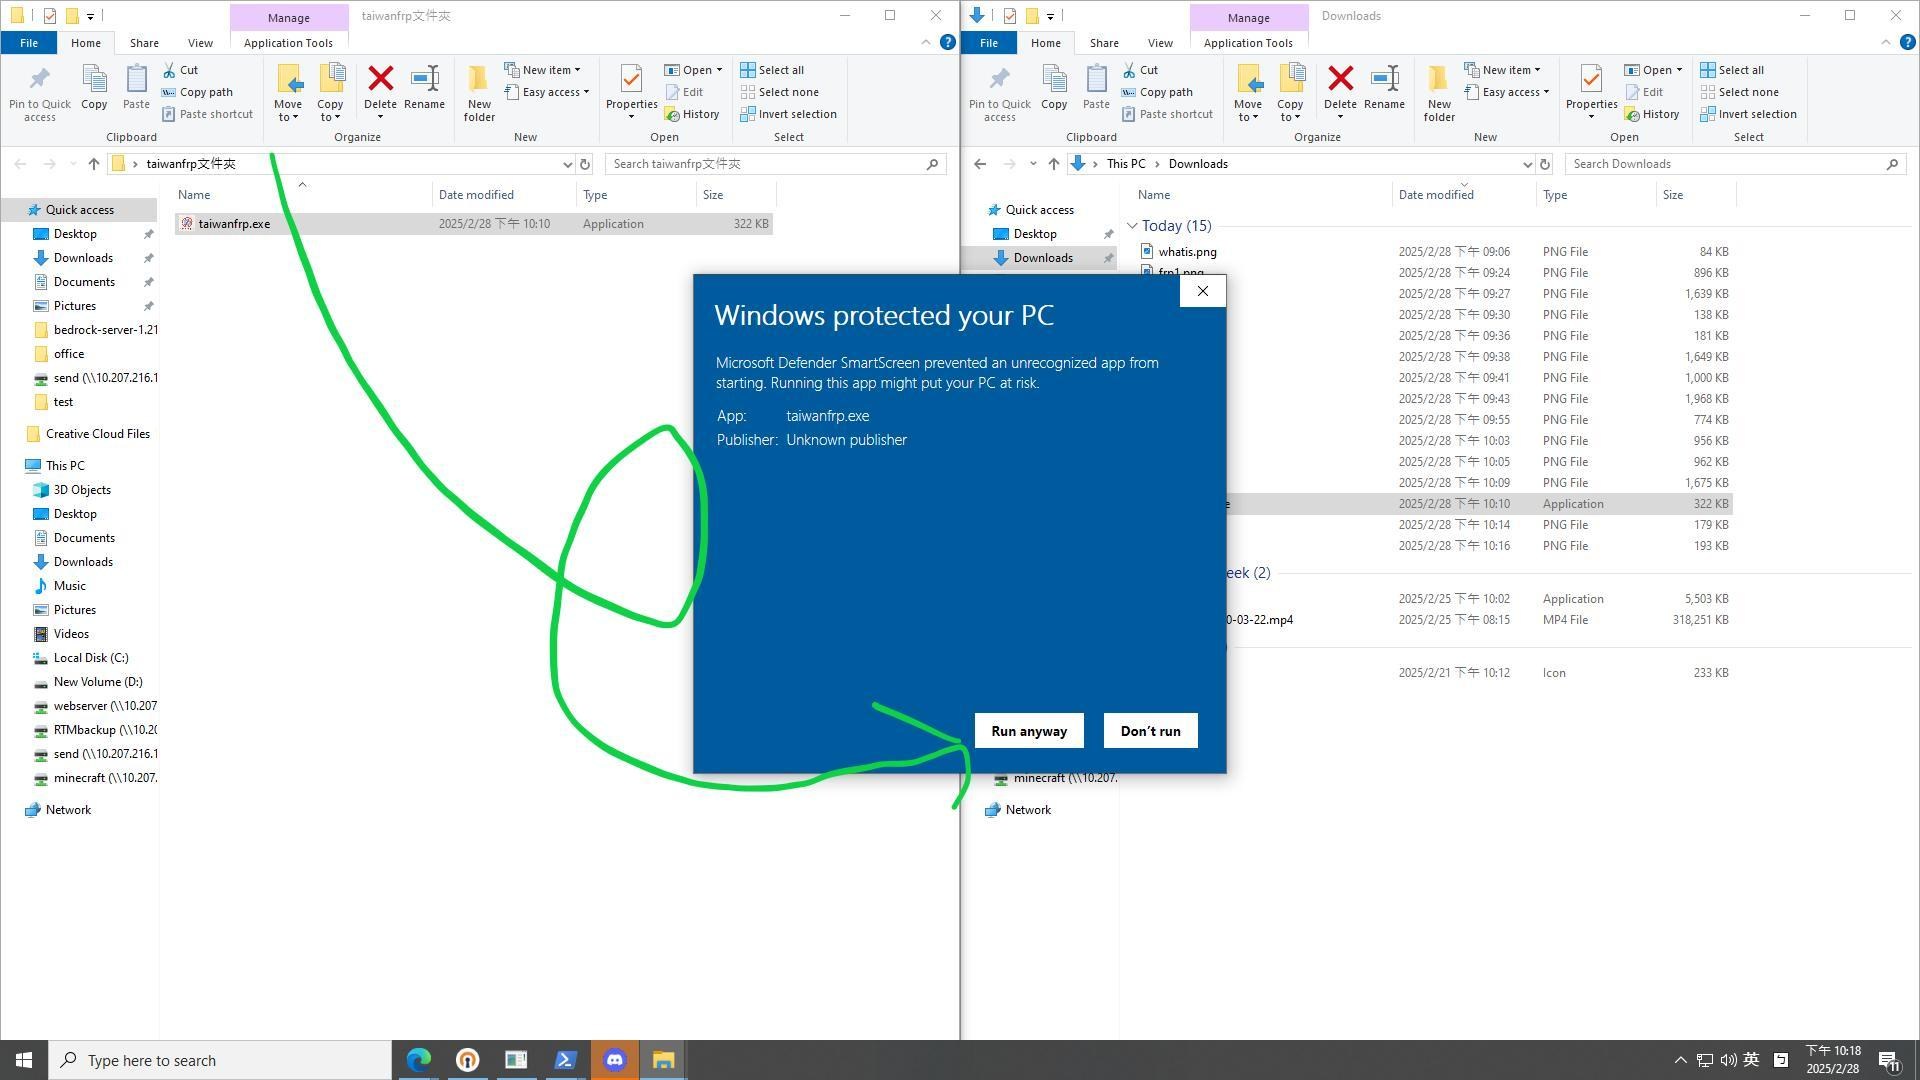Open address history dropdown in Downloads window
The height and width of the screenshot is (1080, 1920).
point(1527,164)
